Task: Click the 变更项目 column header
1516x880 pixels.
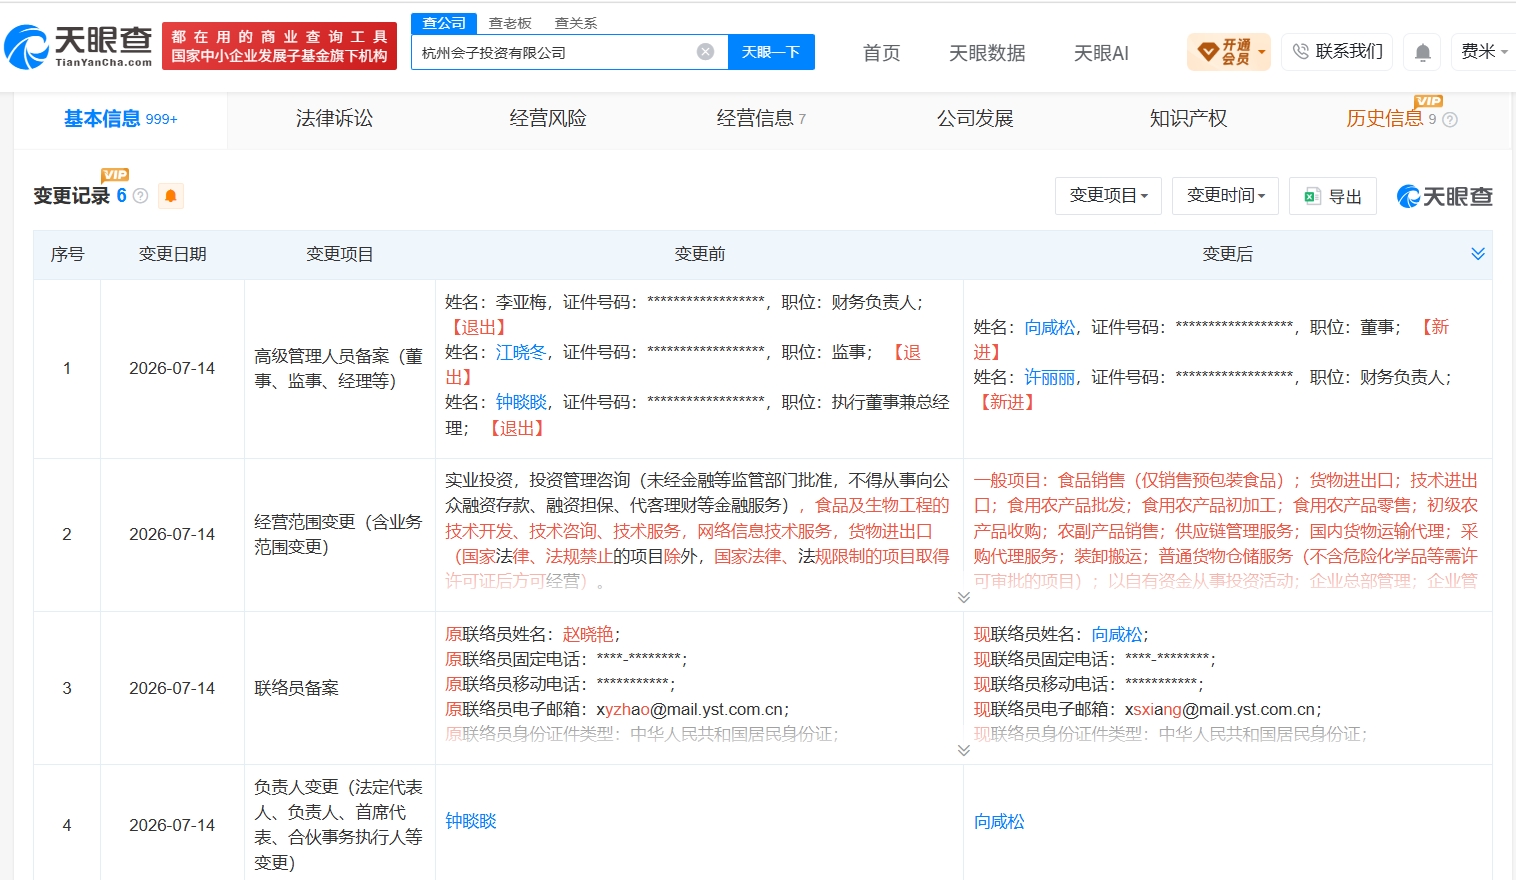Action: tap(340, 254)
